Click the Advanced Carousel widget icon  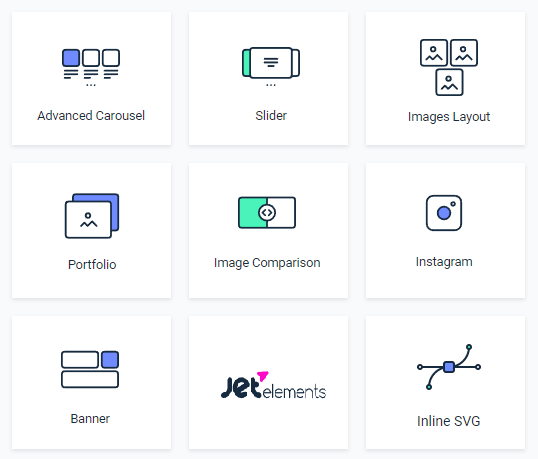pos(91,68)
